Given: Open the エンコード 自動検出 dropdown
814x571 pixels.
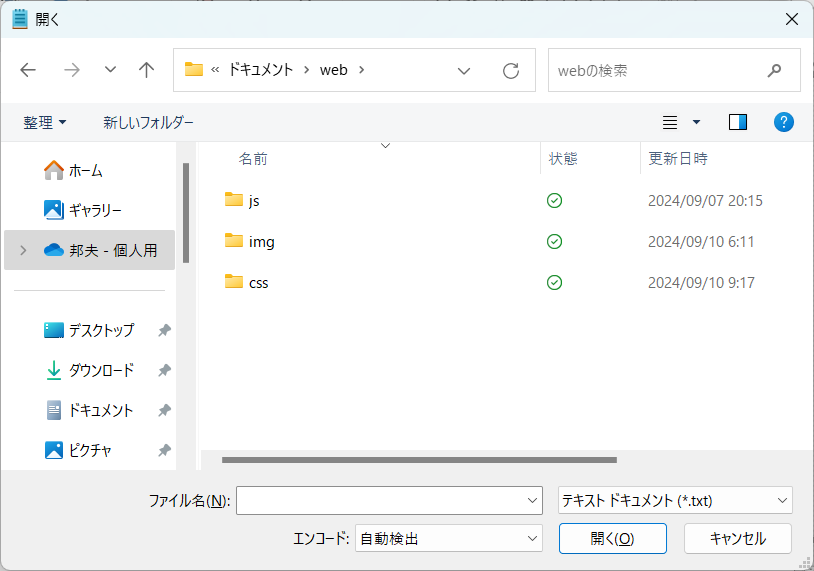Looking at the screenshot, I should (449, 538).
